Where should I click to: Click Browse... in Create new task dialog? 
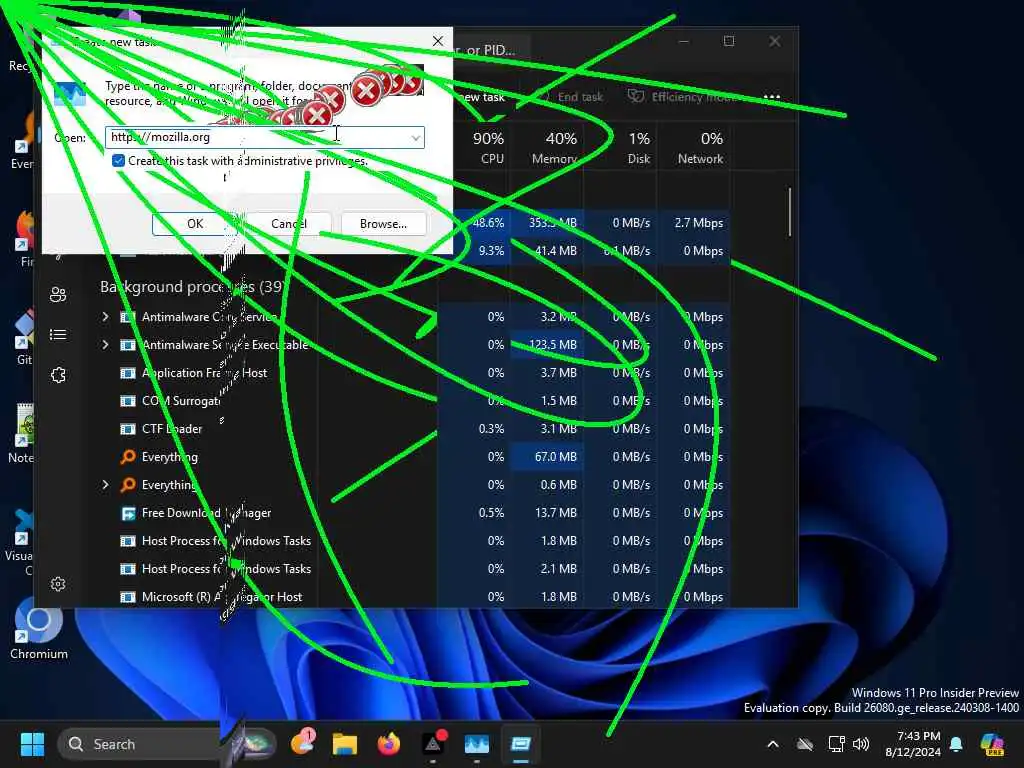[x=383, y=224]
